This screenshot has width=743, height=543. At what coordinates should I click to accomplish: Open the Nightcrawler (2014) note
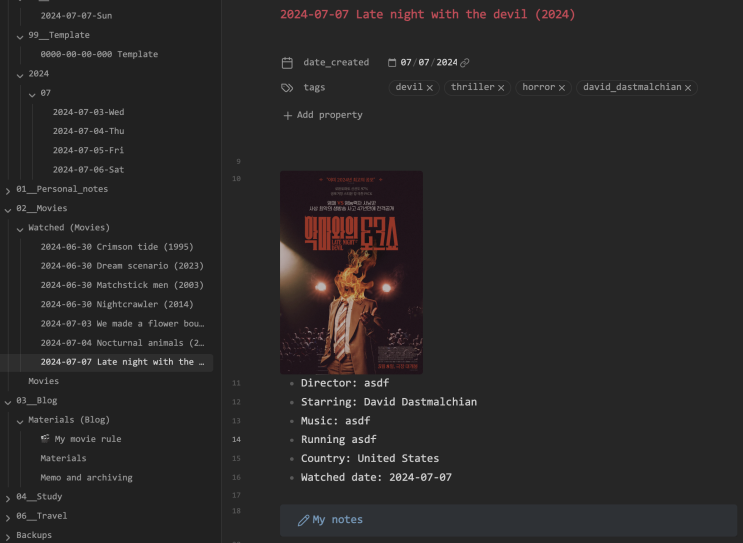coord(117,304)
